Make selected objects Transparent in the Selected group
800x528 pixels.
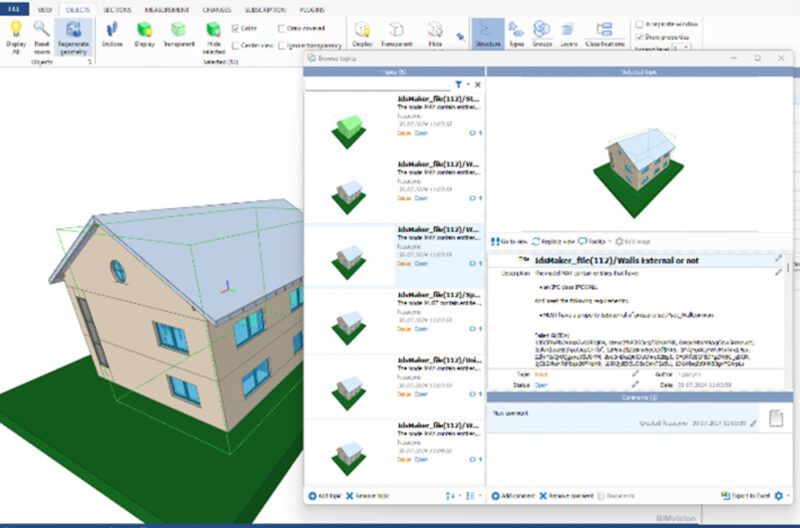tap(179, 35)
